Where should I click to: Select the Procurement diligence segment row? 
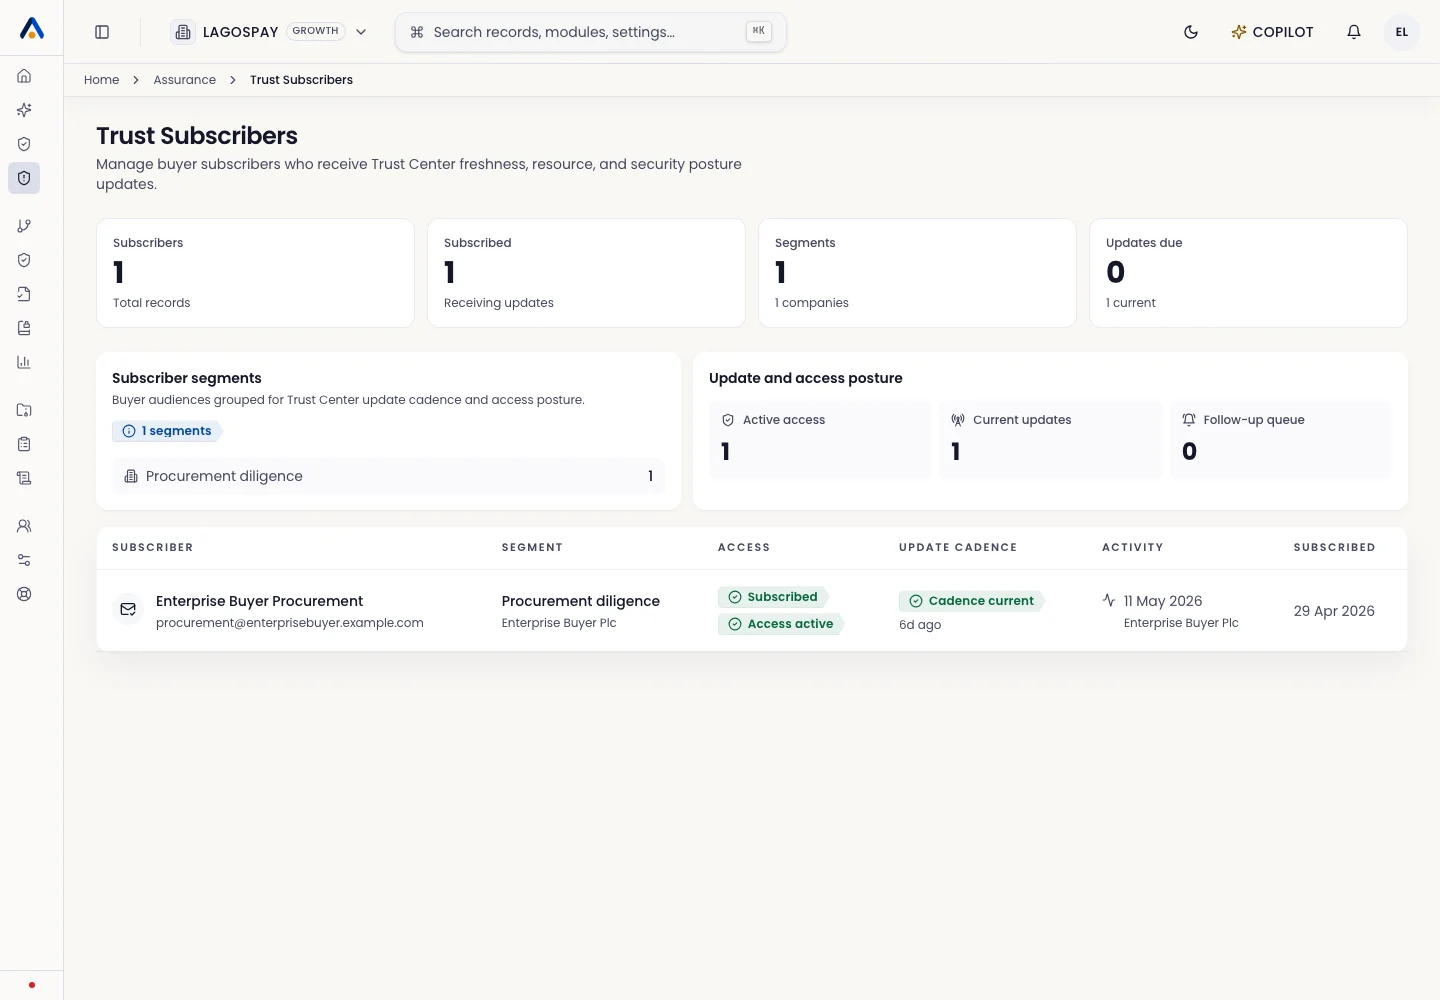pyautogui.click(x=388, y=476)
